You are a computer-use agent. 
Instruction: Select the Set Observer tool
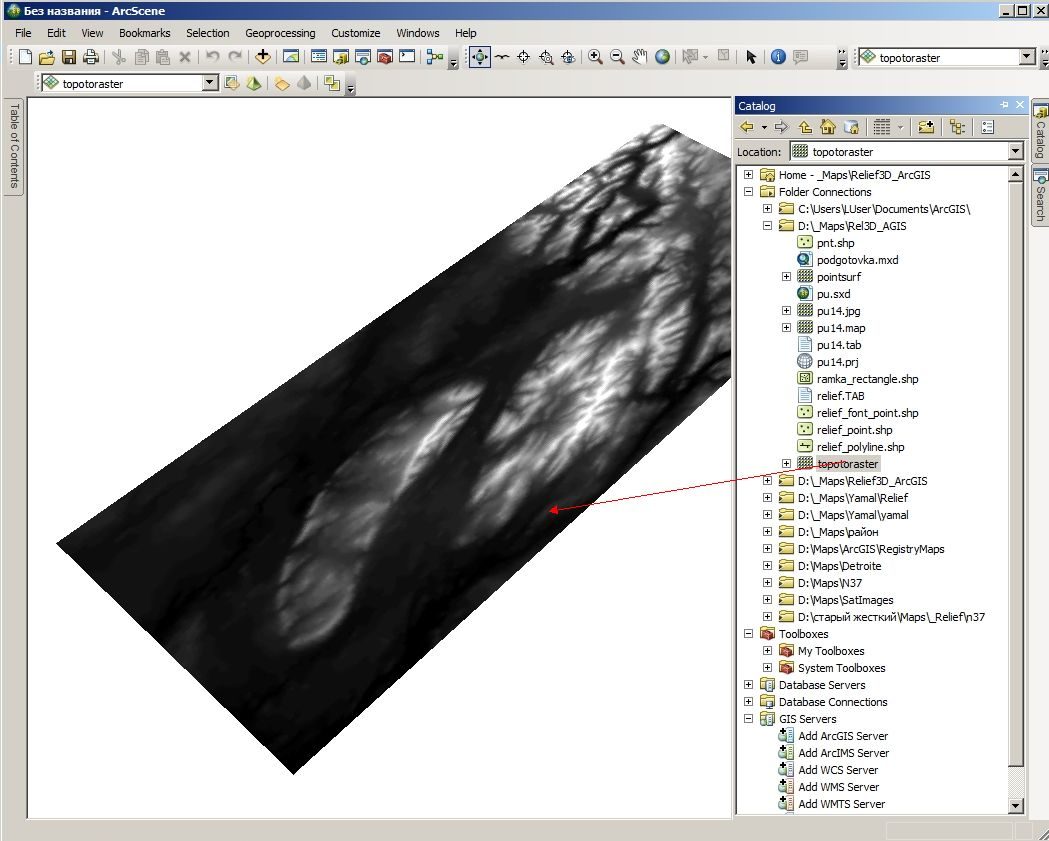(568, 57)
